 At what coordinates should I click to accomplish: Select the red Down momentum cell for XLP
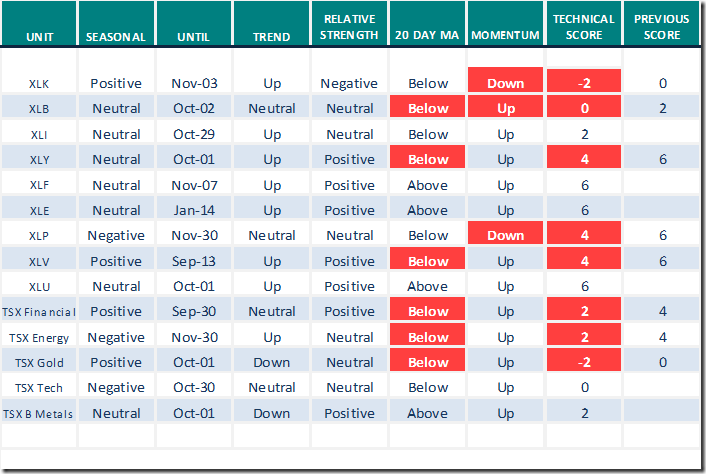506,235
